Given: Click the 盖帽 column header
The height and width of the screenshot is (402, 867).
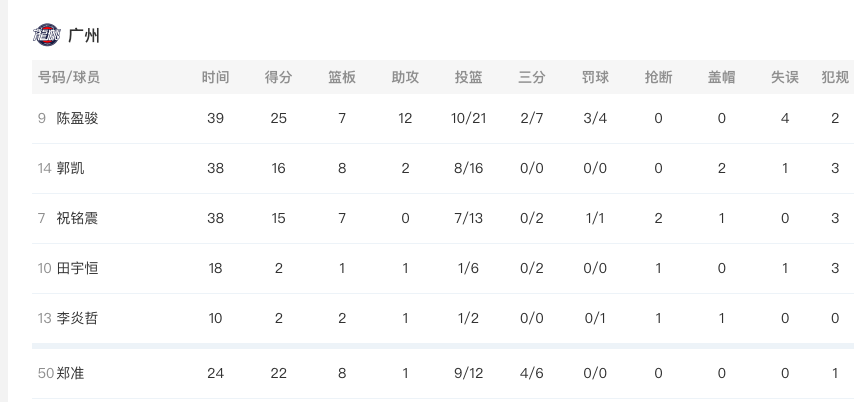Looking at the screenshot, I should click(722, 77).
